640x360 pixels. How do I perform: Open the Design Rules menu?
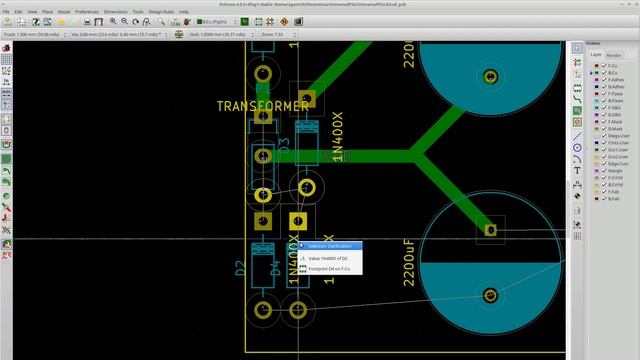click(161, 12)
